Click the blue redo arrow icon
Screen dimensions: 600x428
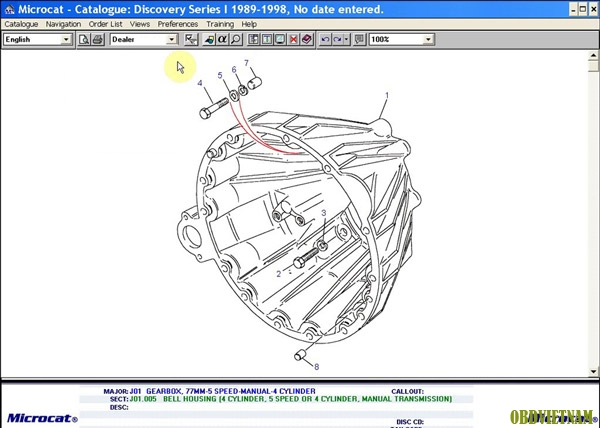point(338,39)
